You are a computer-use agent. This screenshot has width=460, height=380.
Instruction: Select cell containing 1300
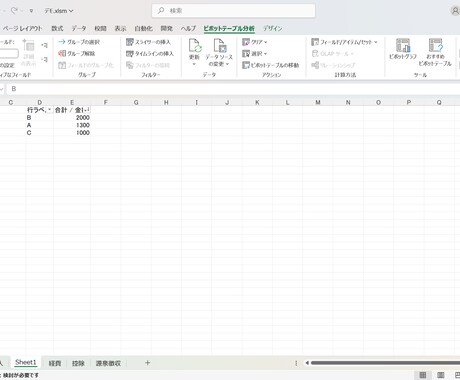[x=72, y=125]
